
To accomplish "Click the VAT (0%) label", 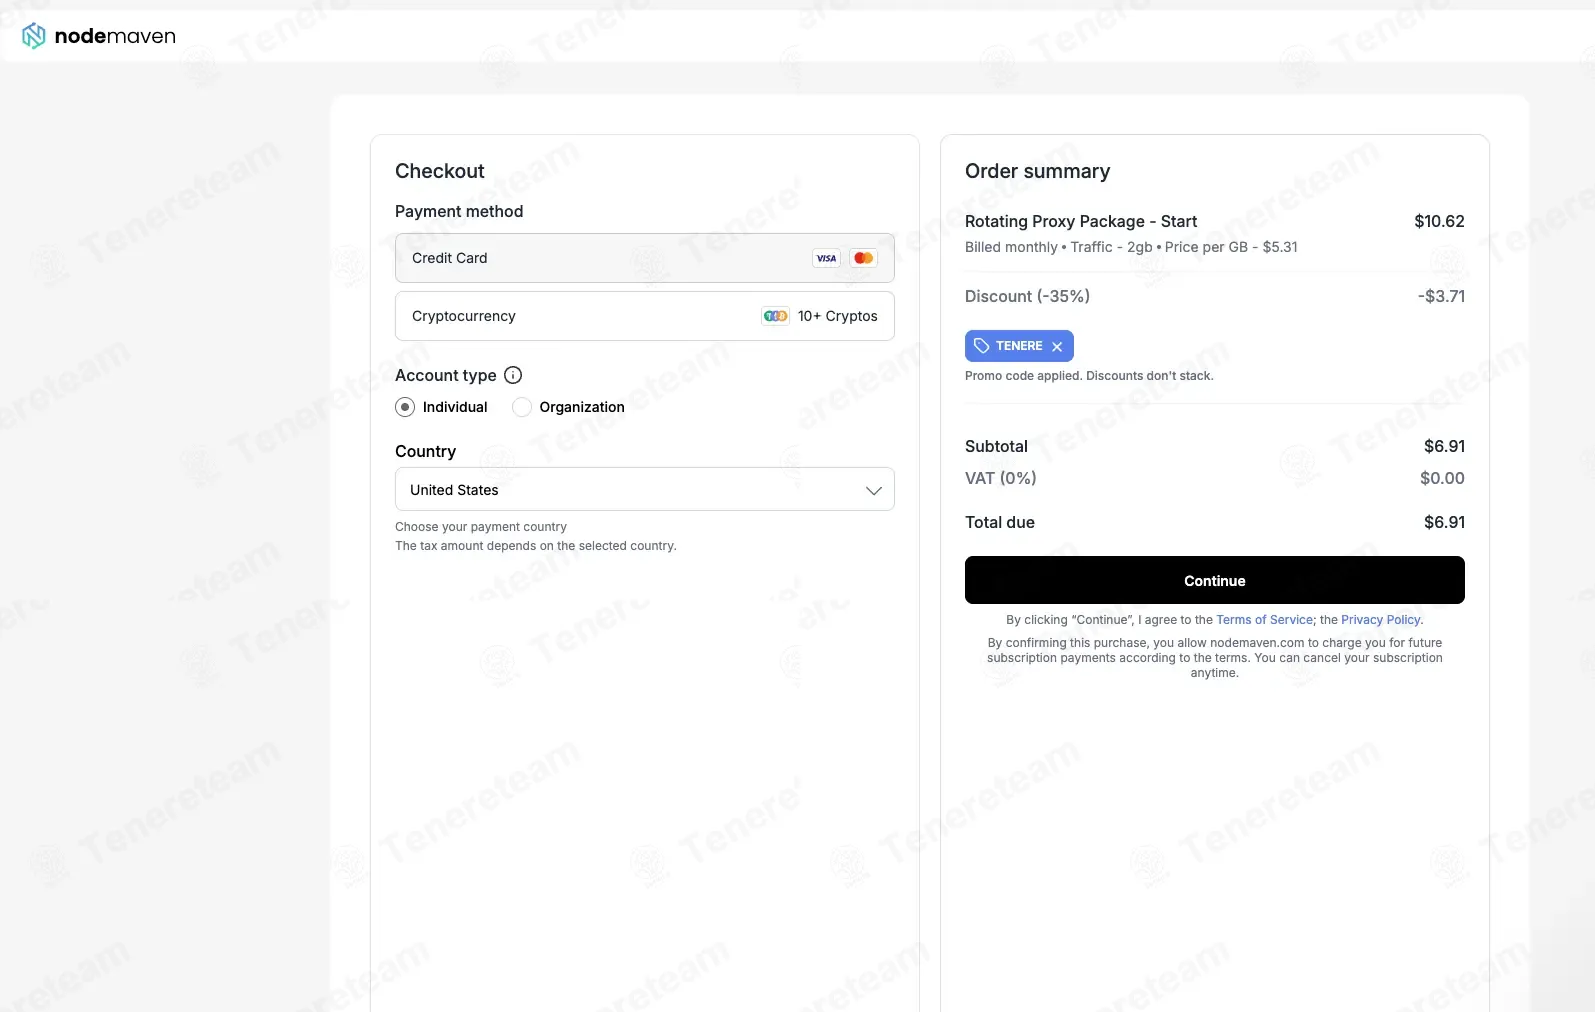I will 1000,478.
